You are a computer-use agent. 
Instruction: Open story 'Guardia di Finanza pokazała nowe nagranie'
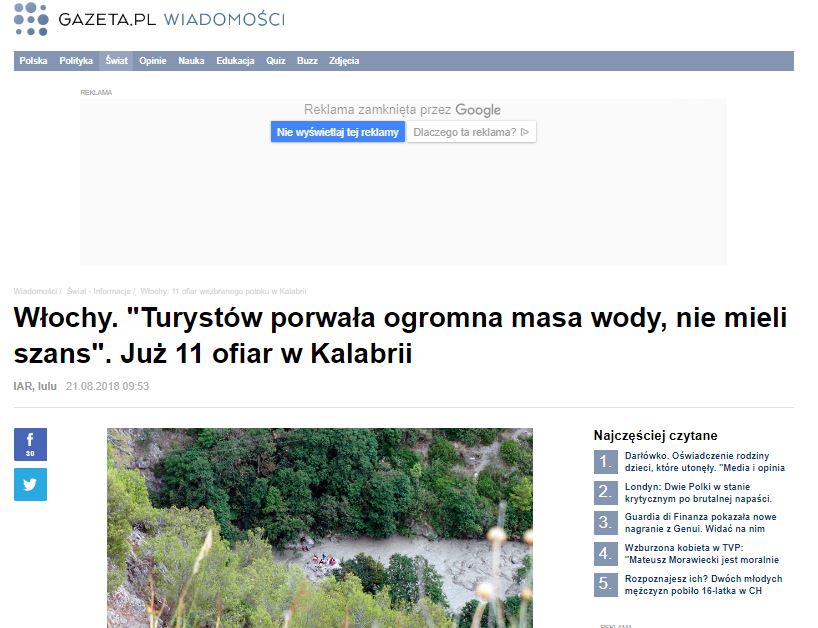click(x=701, y=523)
